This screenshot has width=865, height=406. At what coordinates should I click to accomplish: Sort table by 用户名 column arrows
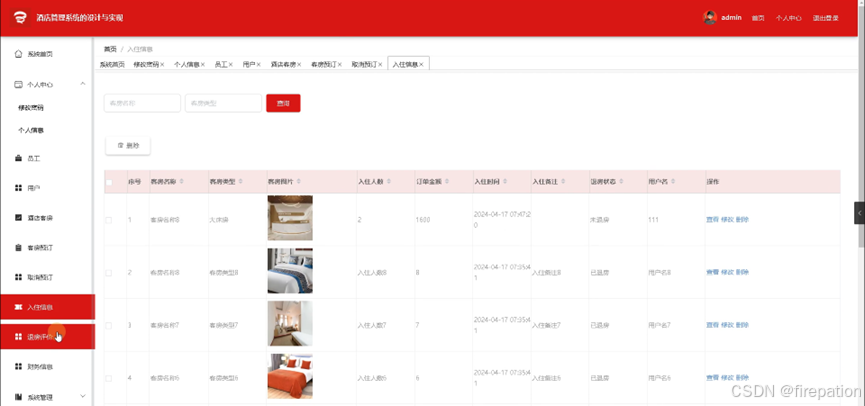point(673,181)
